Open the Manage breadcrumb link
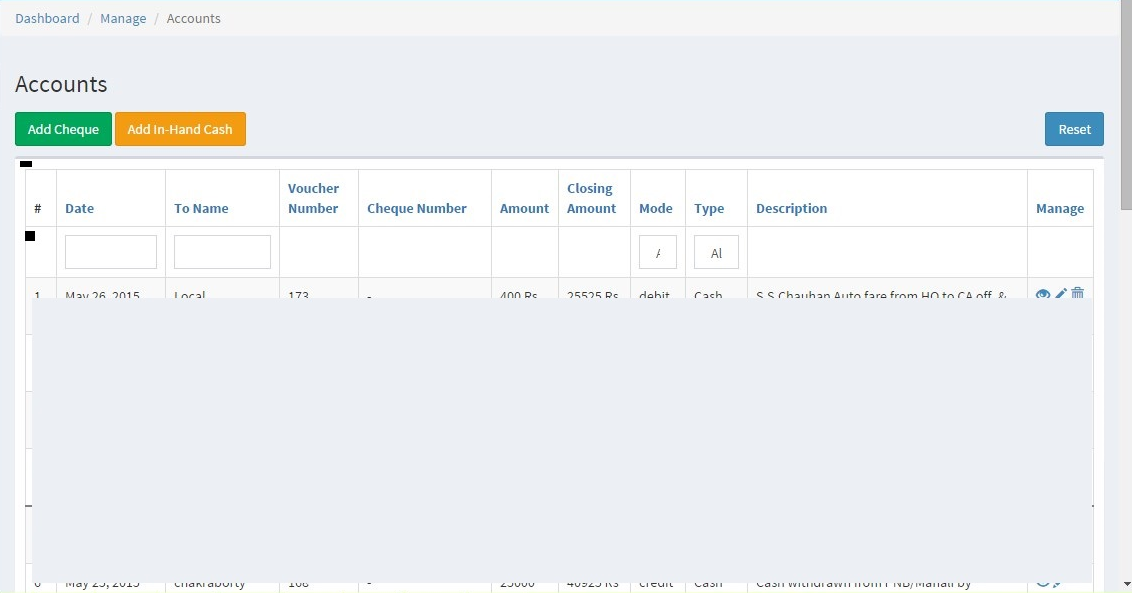 (123, 18)
